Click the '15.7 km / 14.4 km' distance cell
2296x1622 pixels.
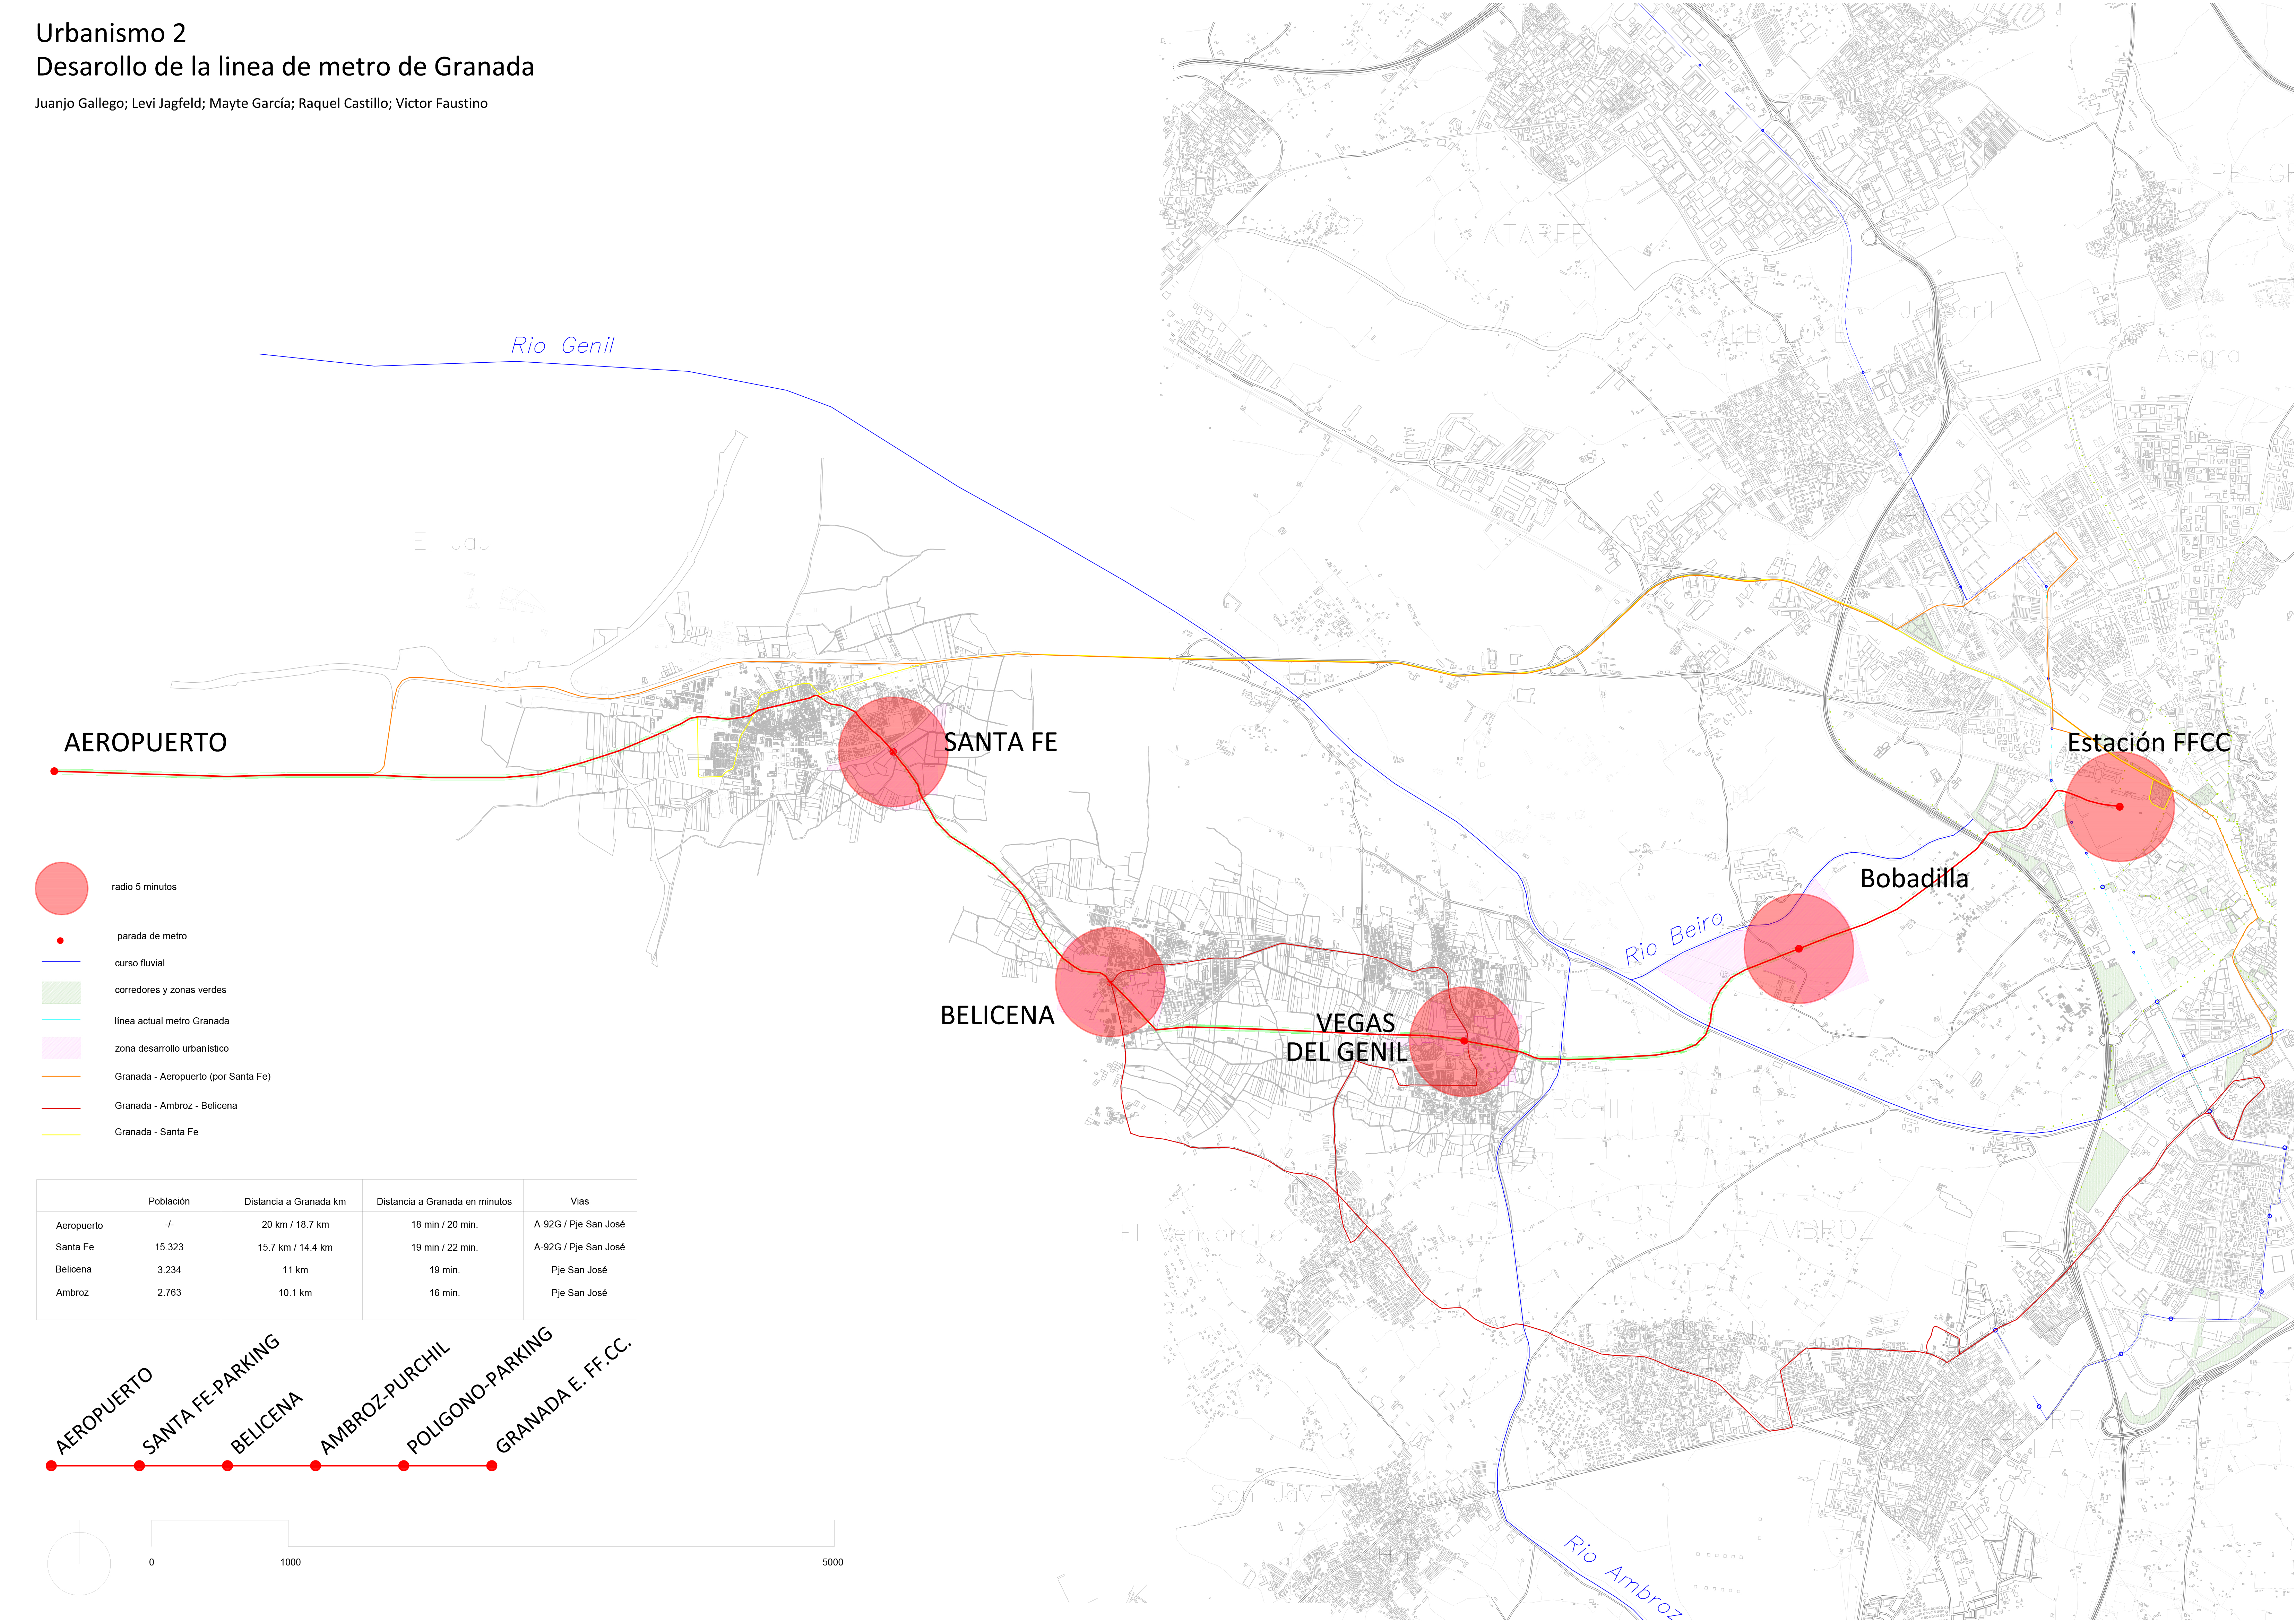tap(295, 1247)
